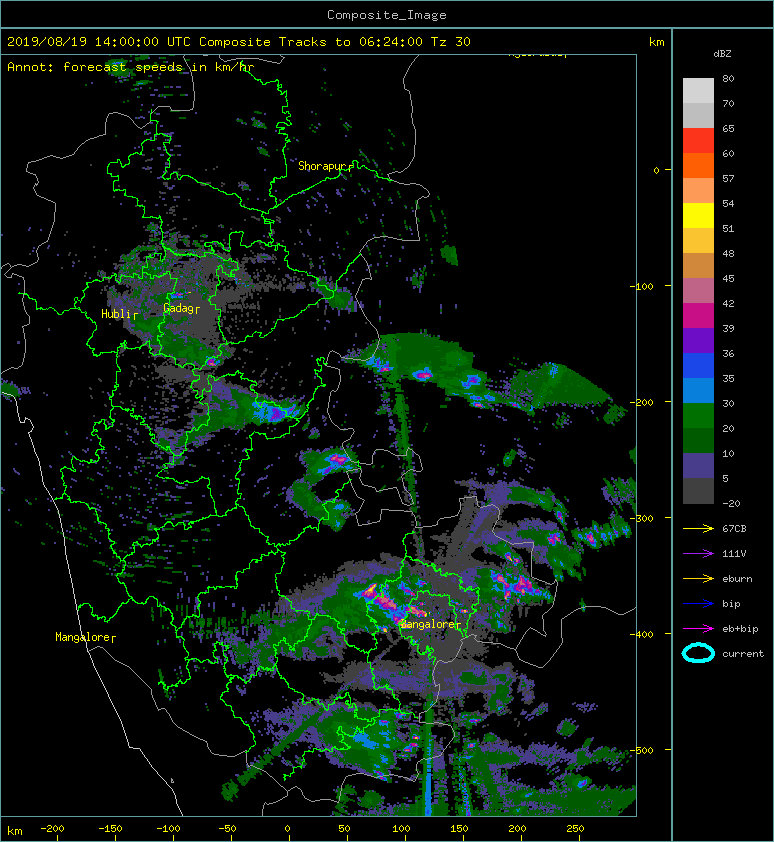Click the current legend label
Screen dimensions: 774x842
pyautogui.click(x=743, y=654)
